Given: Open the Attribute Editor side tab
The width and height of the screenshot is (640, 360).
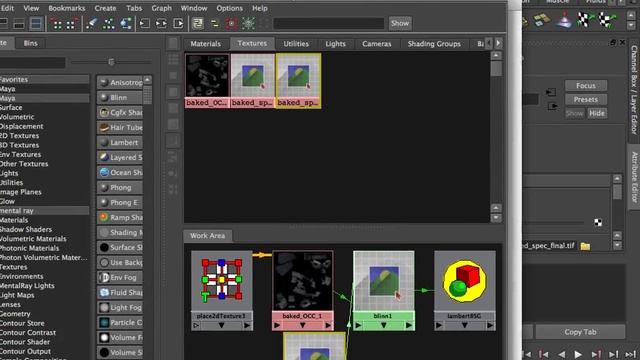Looking at the screenshot, I should (x=634, y=177).
